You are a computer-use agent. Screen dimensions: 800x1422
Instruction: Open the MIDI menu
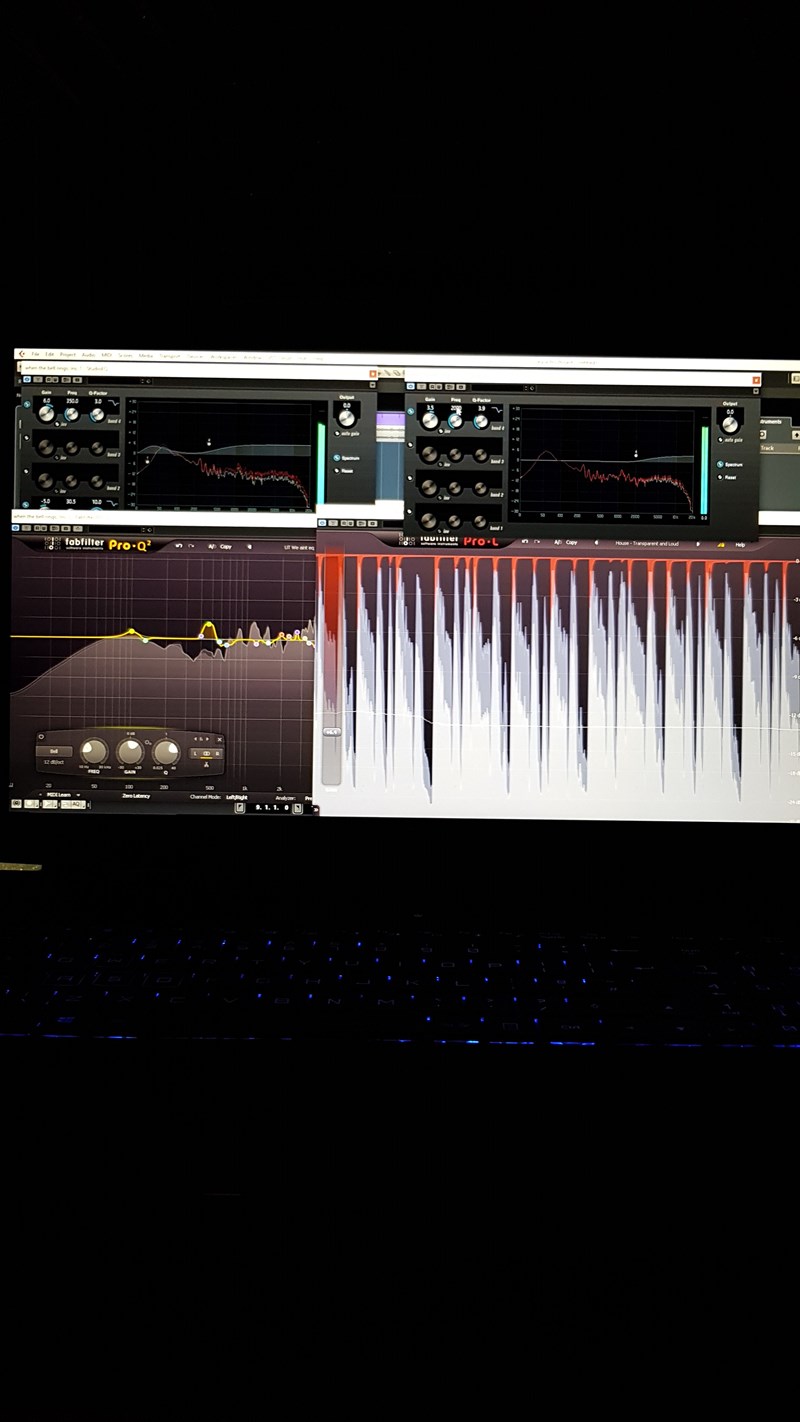[106, 355]
